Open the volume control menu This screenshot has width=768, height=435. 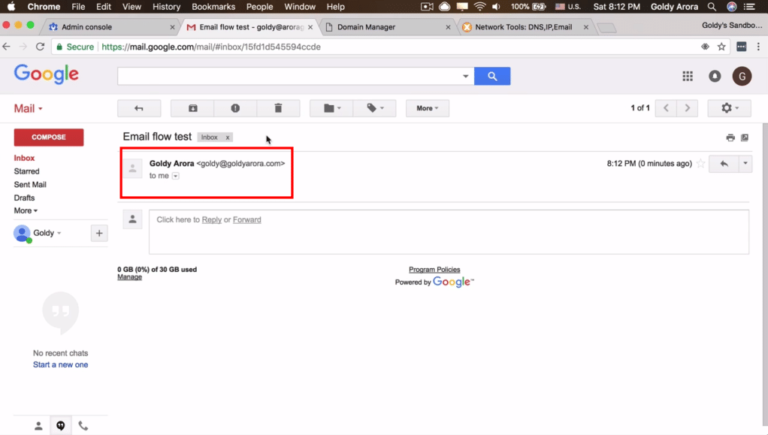496,7
